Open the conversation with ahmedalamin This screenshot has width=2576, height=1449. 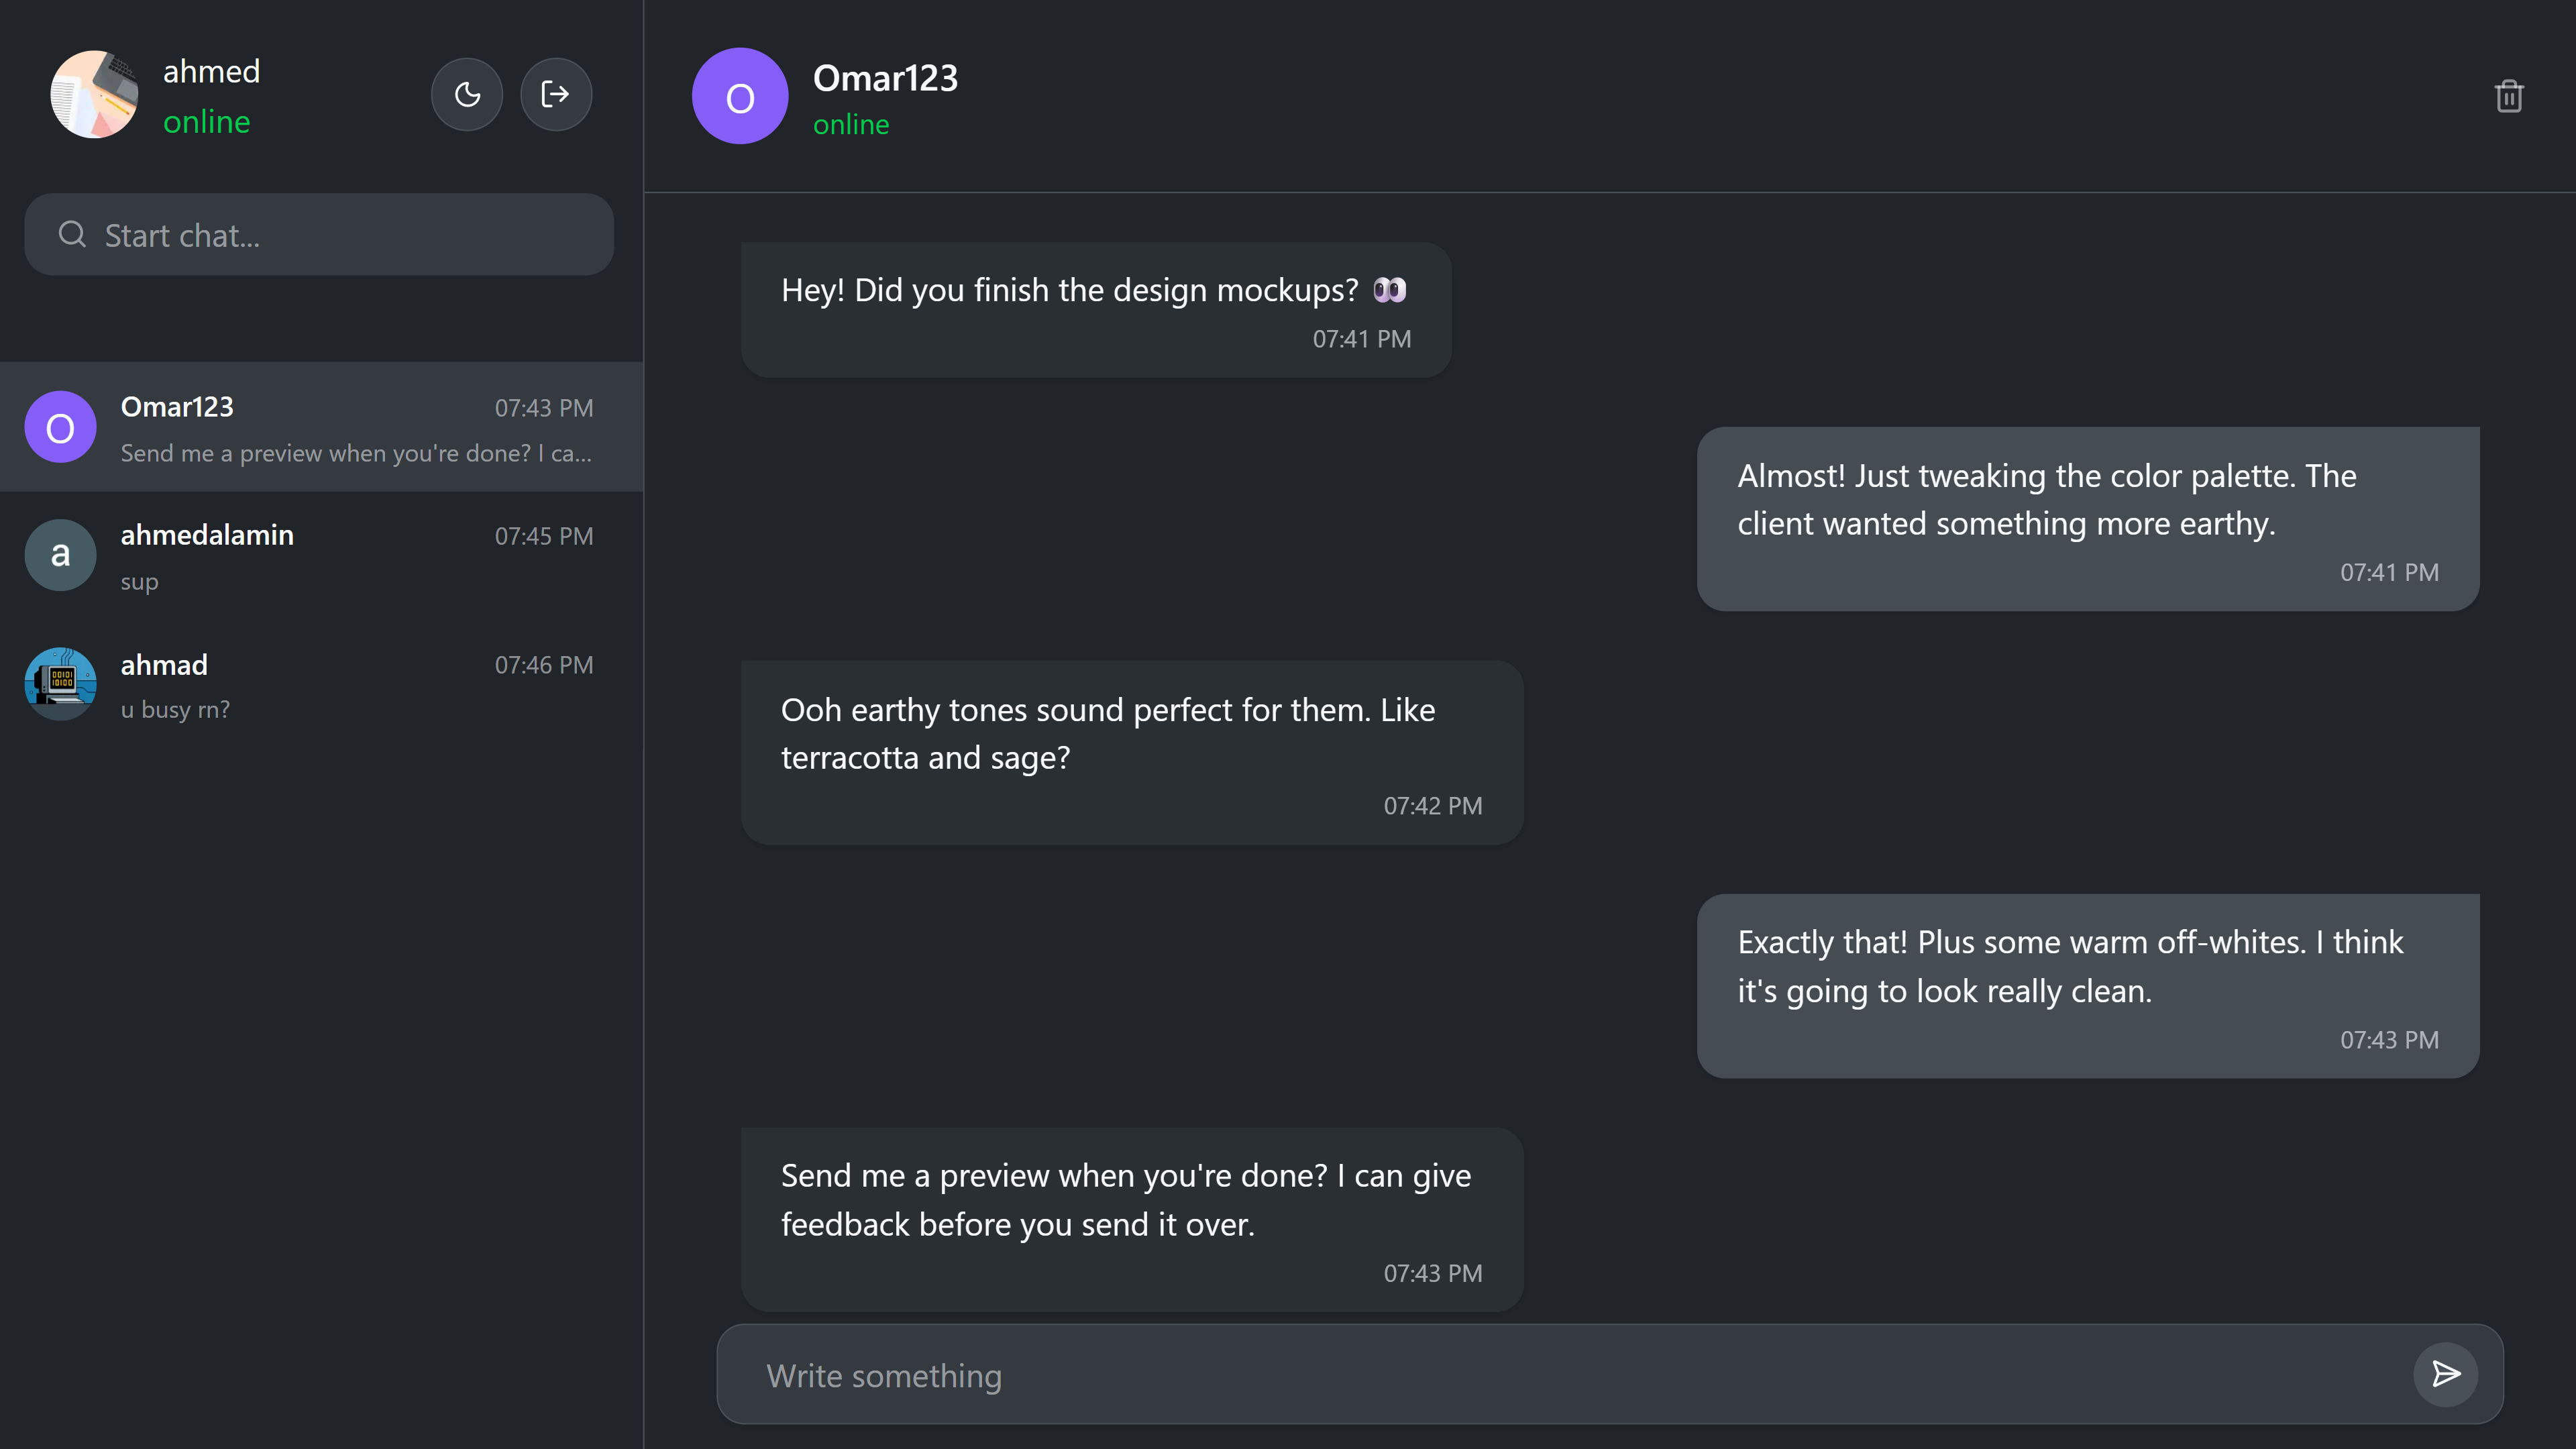click(320, 554)
